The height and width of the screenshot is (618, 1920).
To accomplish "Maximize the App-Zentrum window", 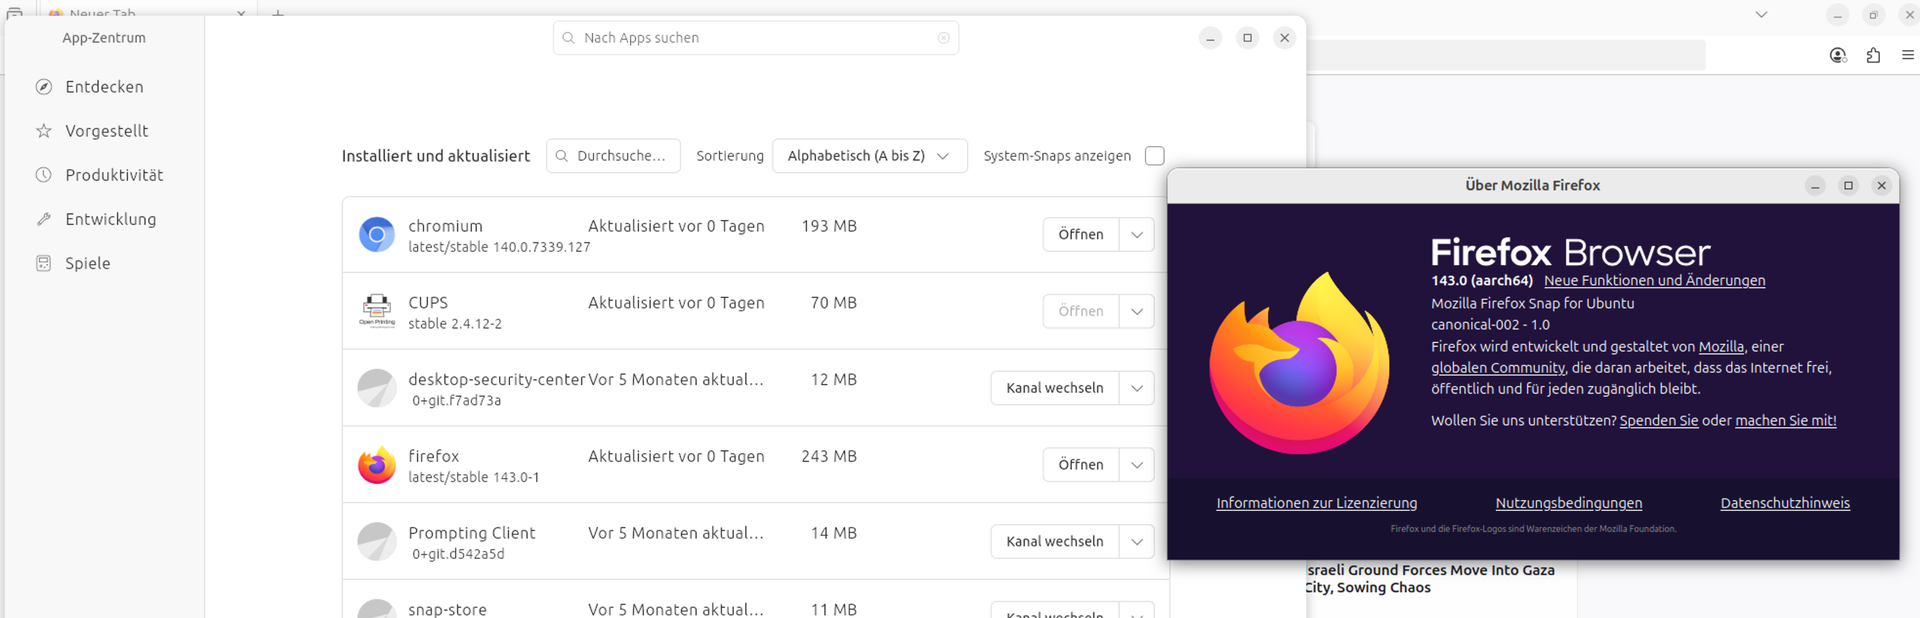I will tap(1247, 38).
